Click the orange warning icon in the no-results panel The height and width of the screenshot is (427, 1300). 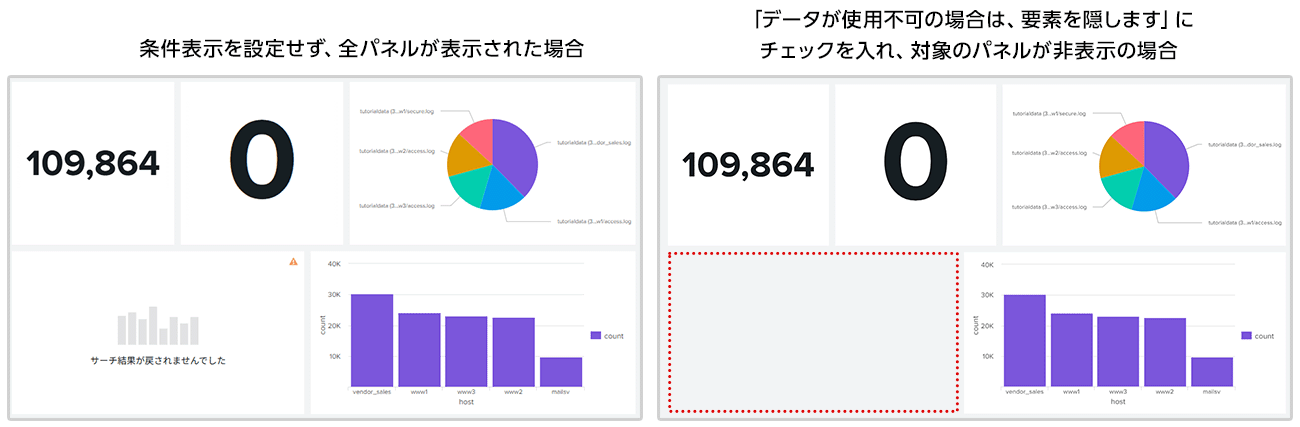point(293,262)
